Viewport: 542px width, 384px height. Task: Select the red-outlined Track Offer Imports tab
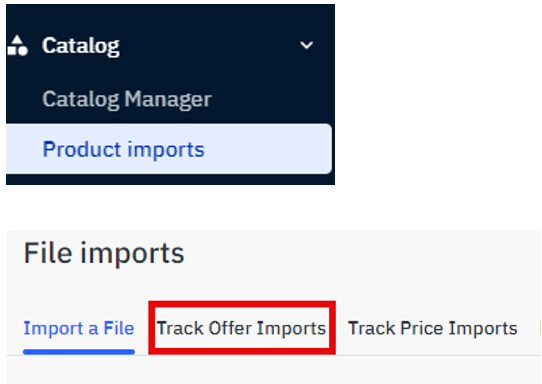click(x=242, y=328)
